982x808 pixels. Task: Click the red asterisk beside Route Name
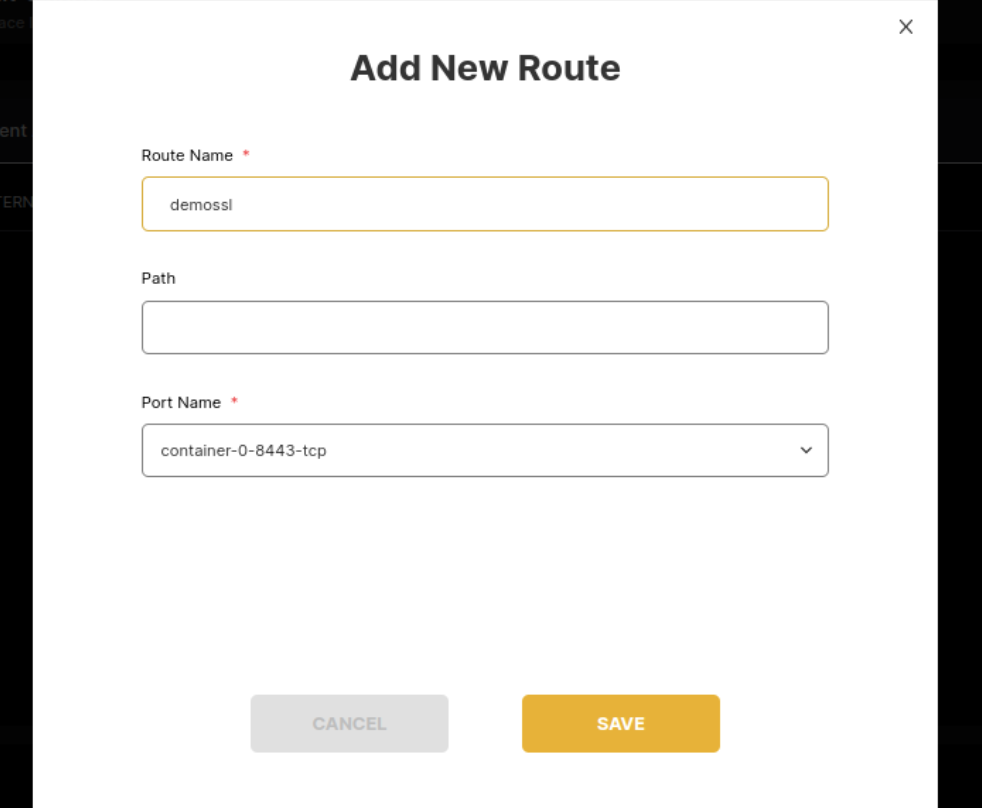[246, 155]
